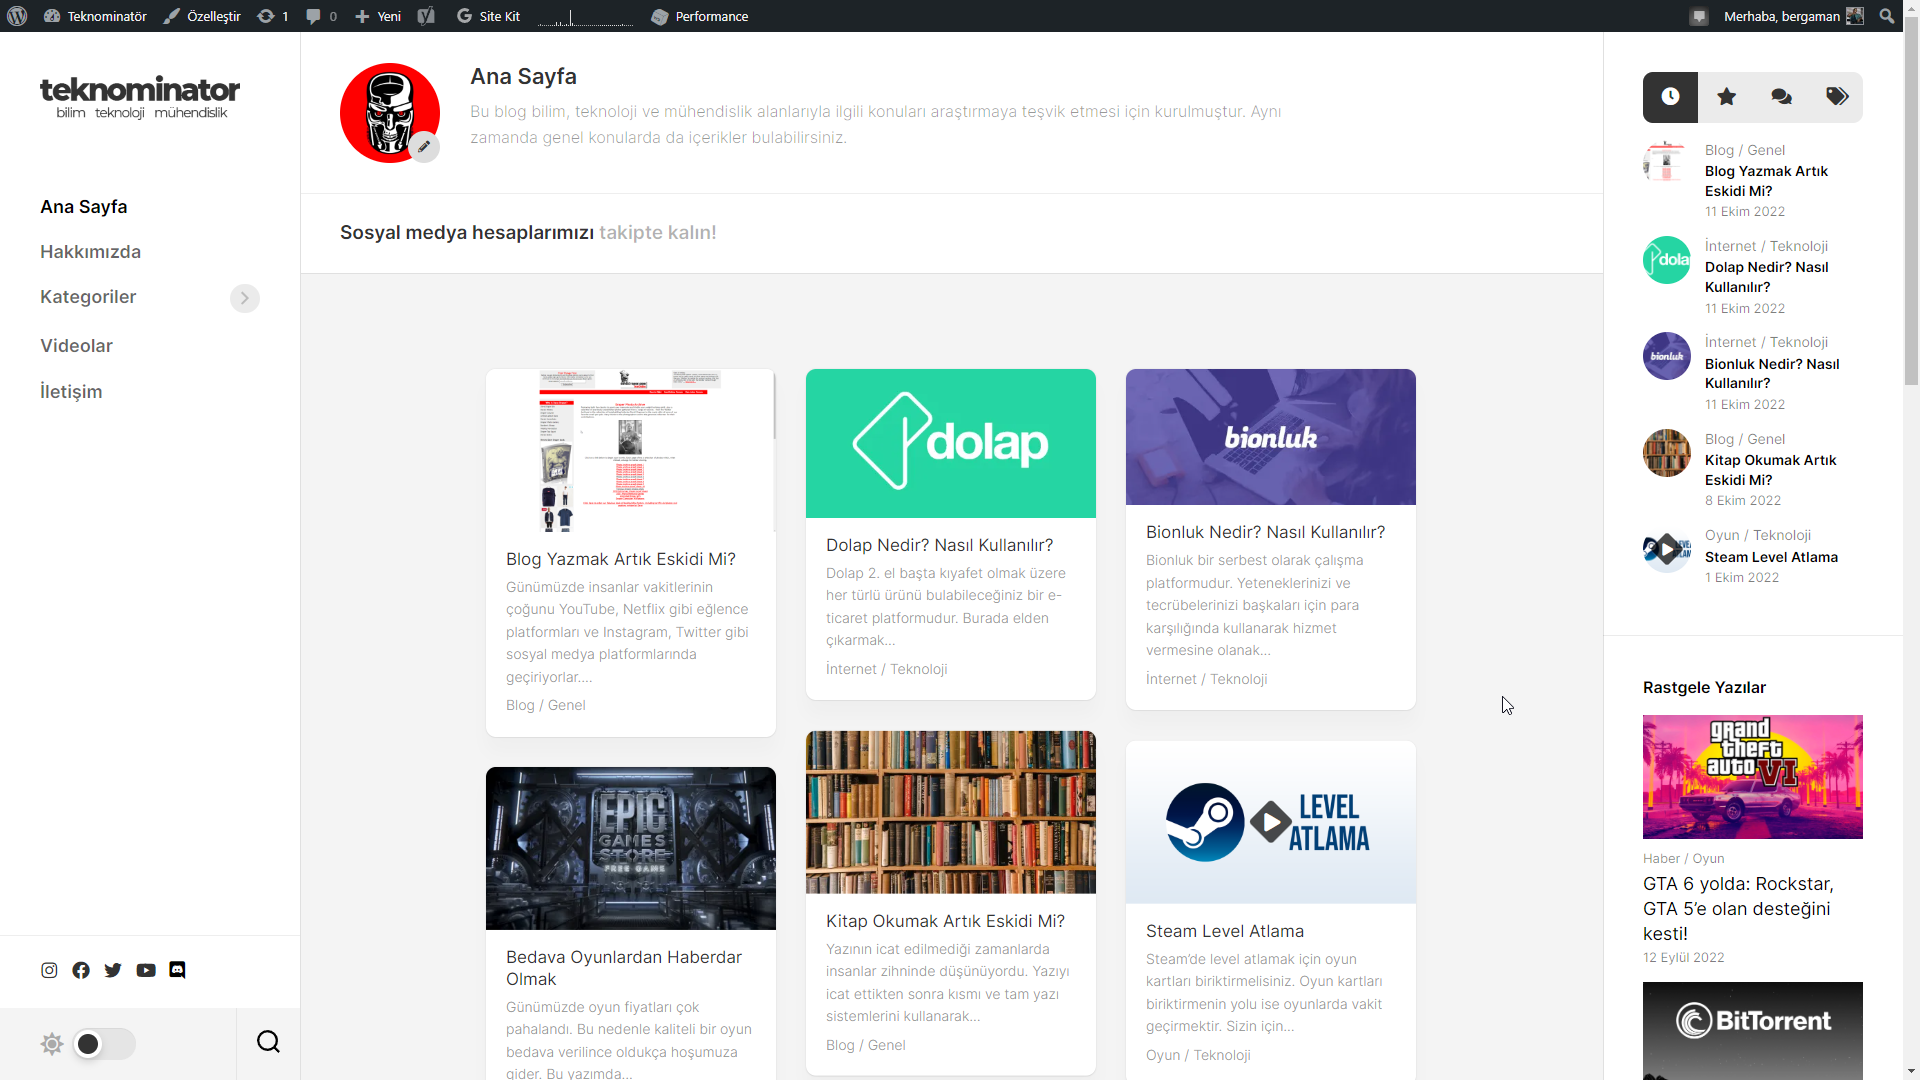This screenshot has width=1920, height=1080.
Task: Click the terminator avatar image
Action: 389,112
